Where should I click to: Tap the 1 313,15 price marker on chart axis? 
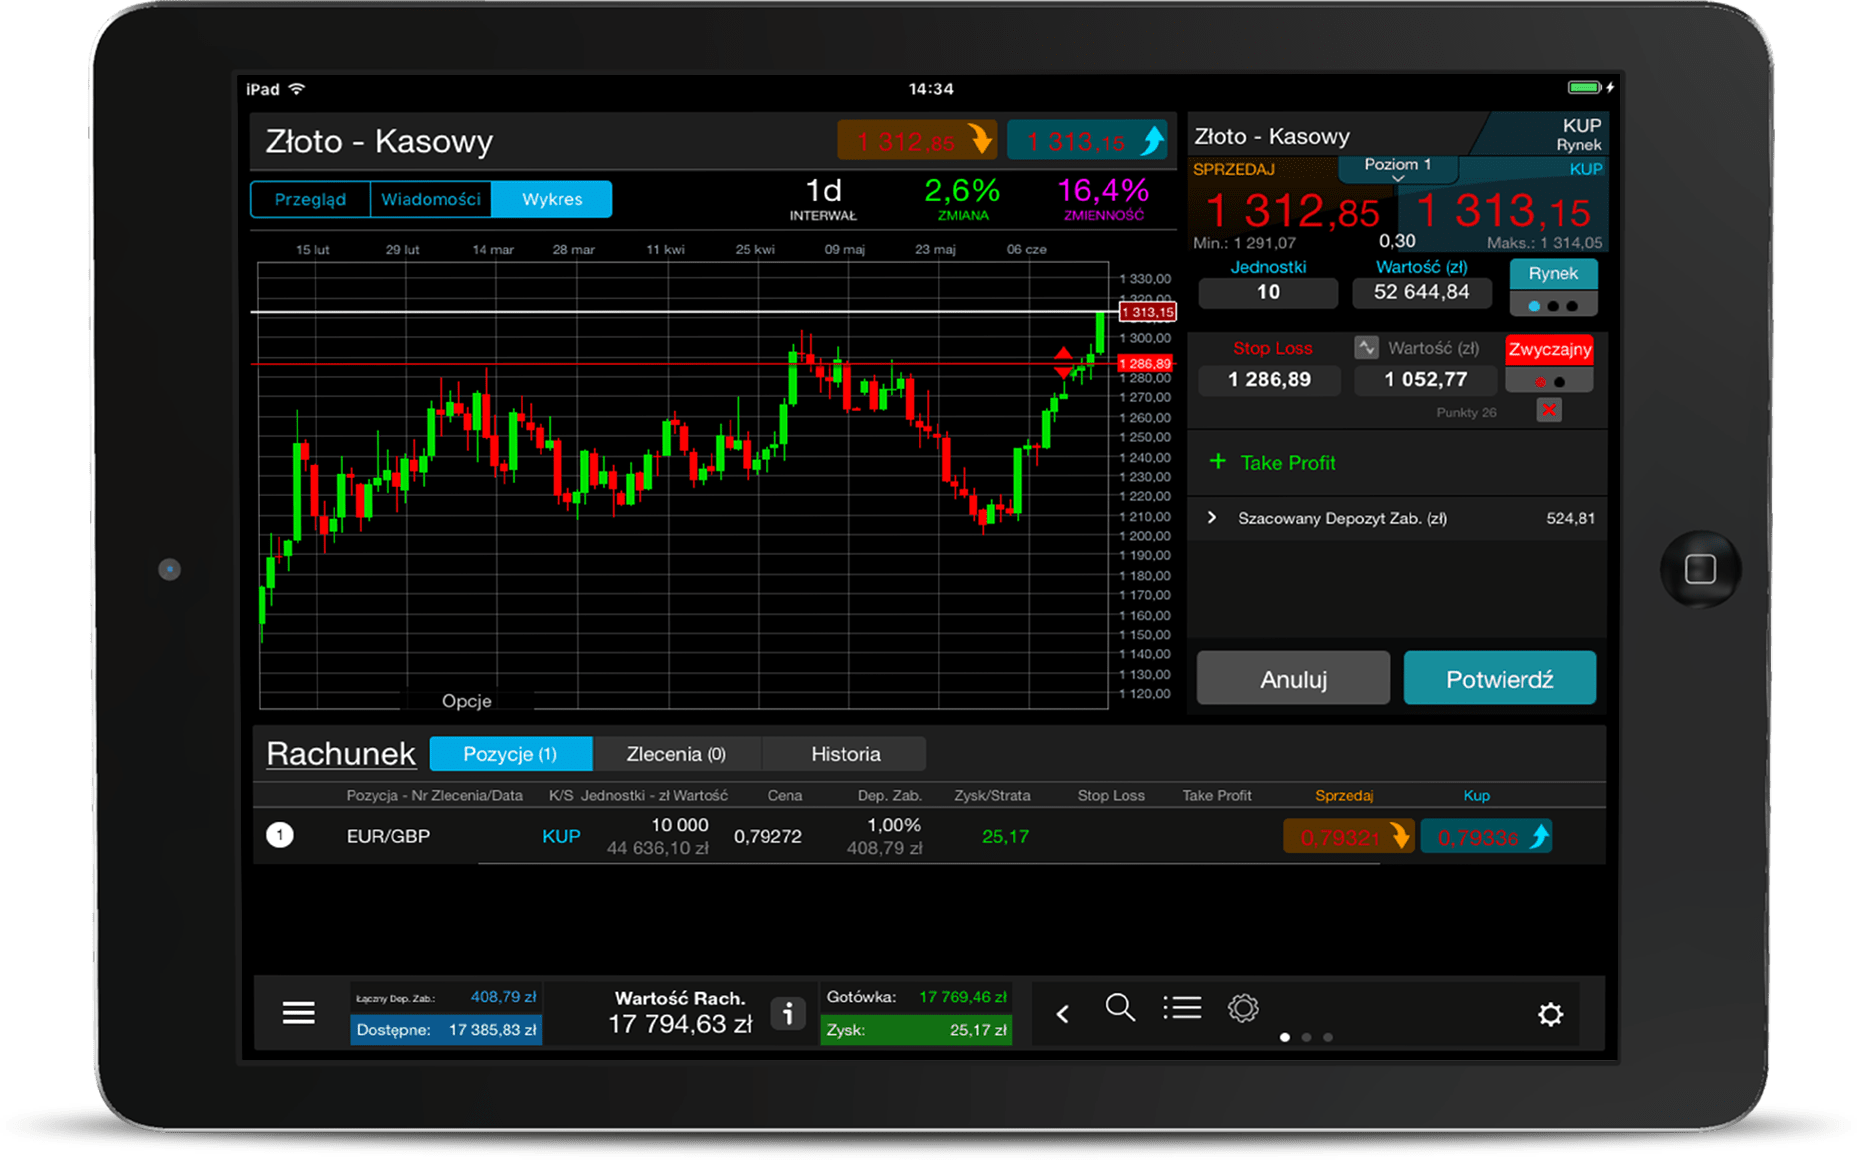(1147, 313)
